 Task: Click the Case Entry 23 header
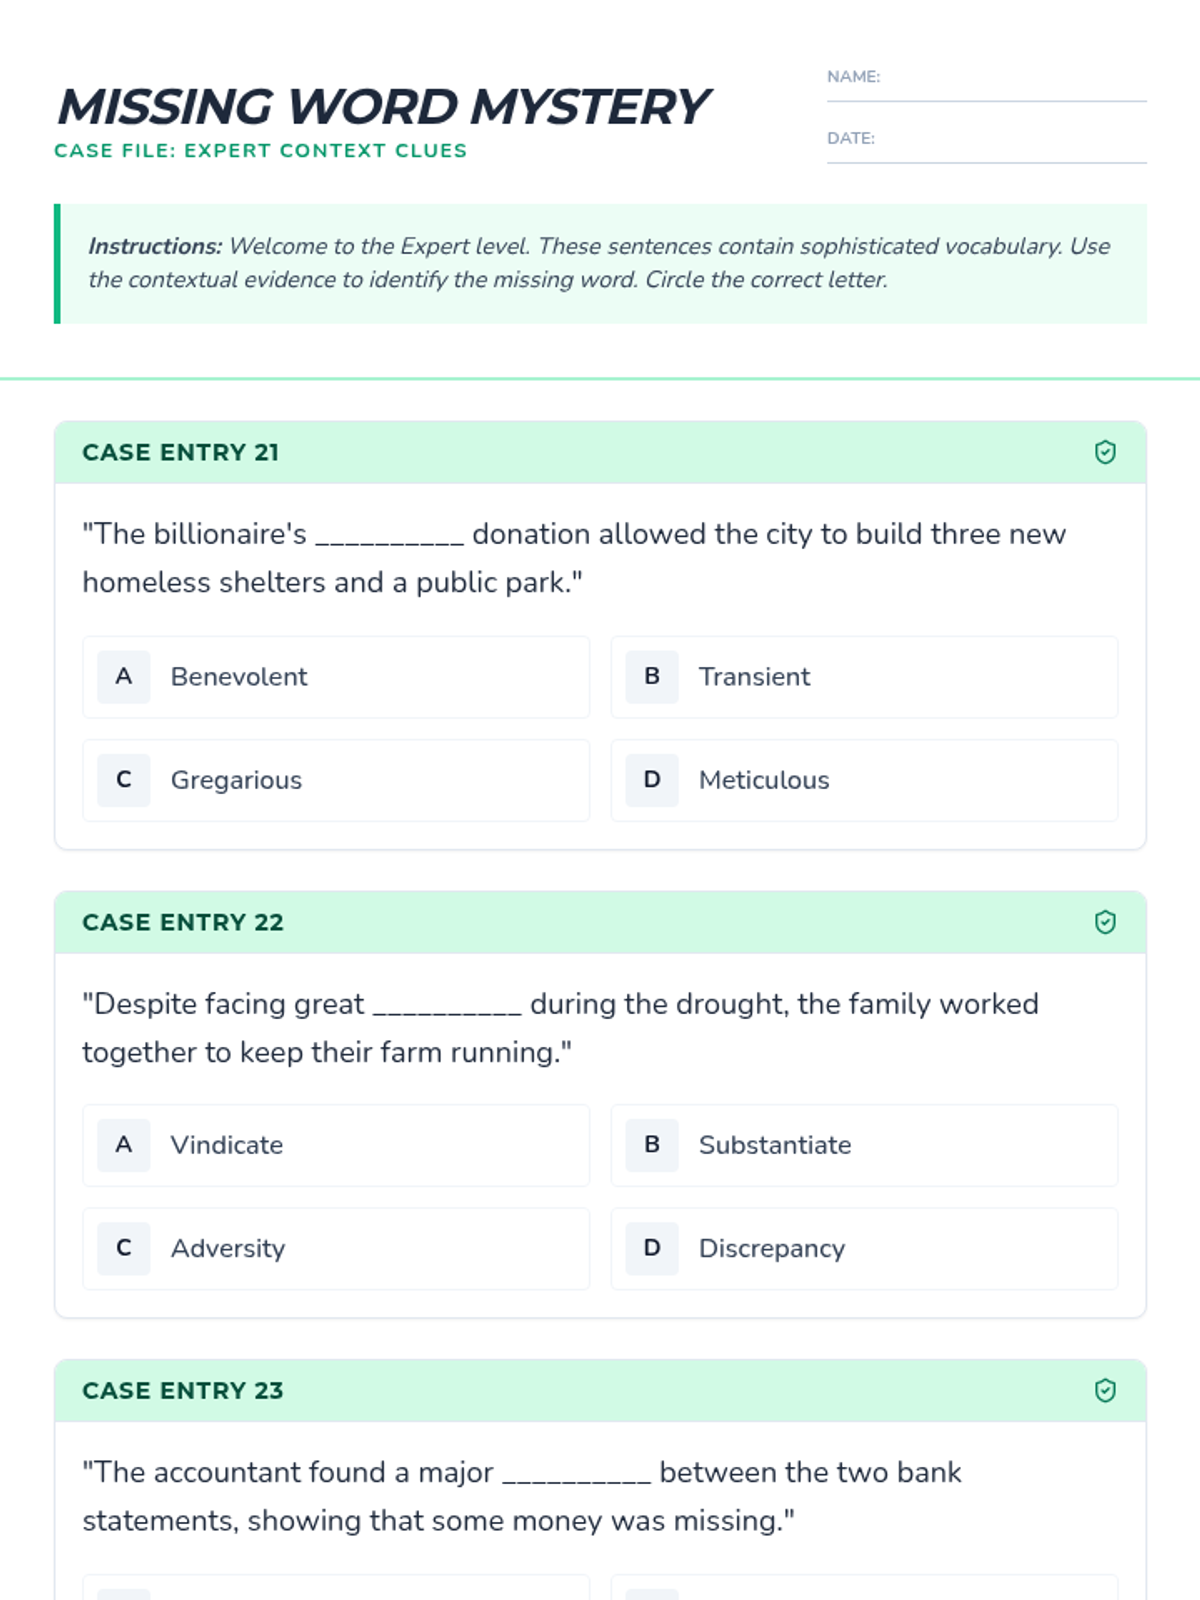tap(600, 1390)
